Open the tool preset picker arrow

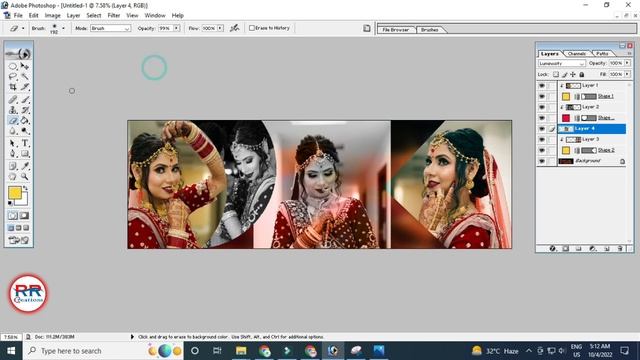tap(23, 28)
